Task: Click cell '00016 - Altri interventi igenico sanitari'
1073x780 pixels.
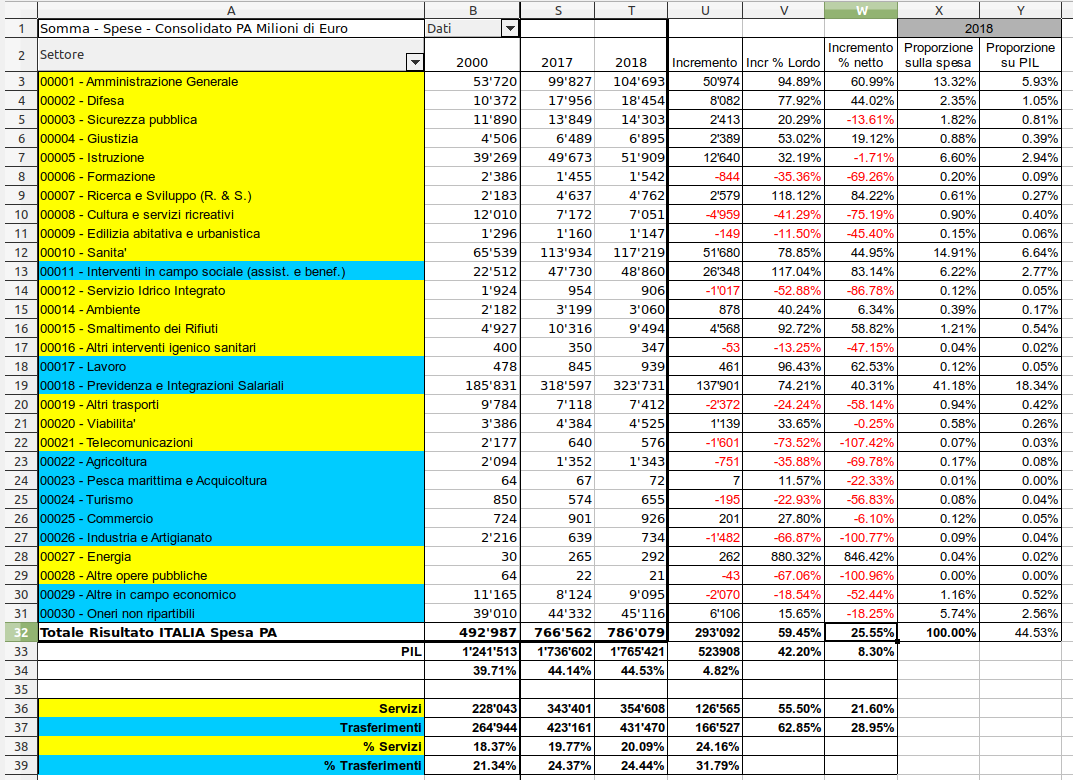Action: (231, 348)
